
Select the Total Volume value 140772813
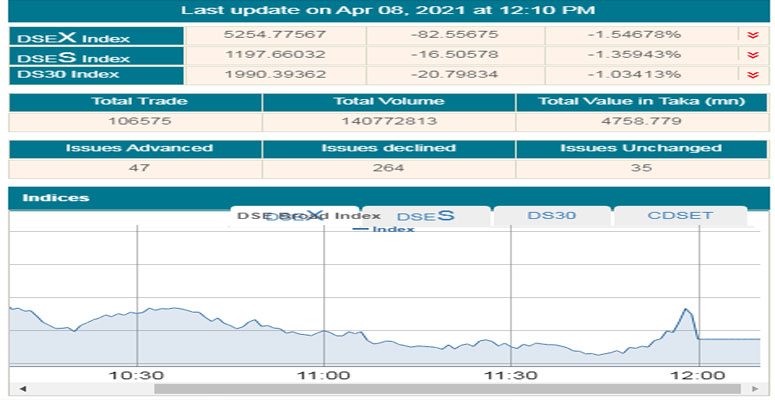pyautogui.click(x=389, y=121)
